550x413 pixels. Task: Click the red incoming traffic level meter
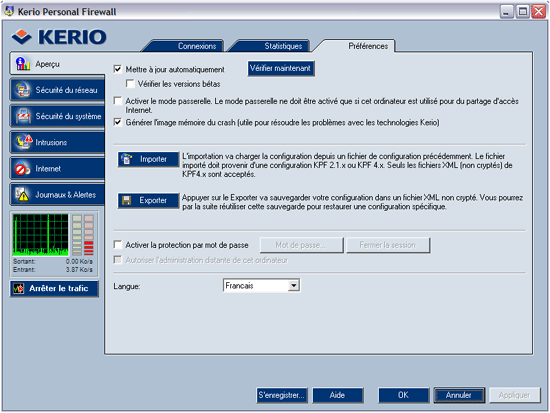point(89,235)
